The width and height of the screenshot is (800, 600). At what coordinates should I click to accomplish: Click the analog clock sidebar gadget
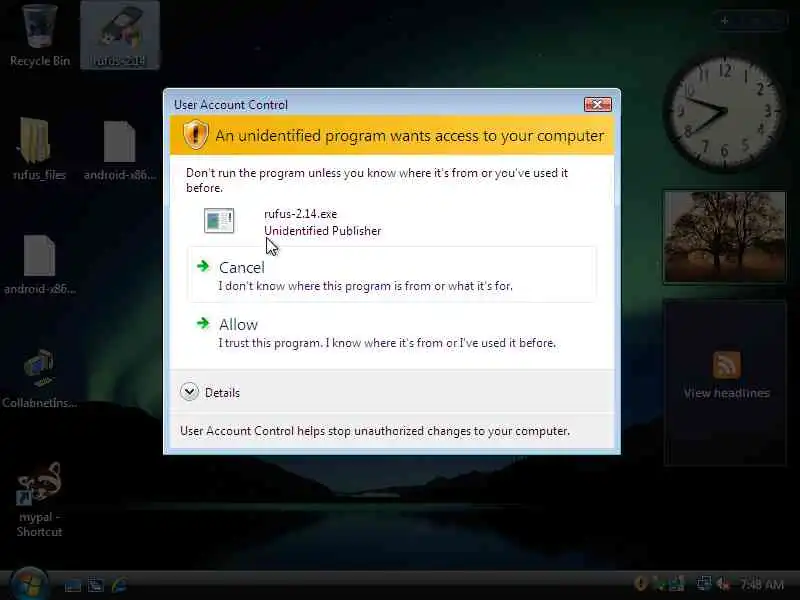point(724,113)
